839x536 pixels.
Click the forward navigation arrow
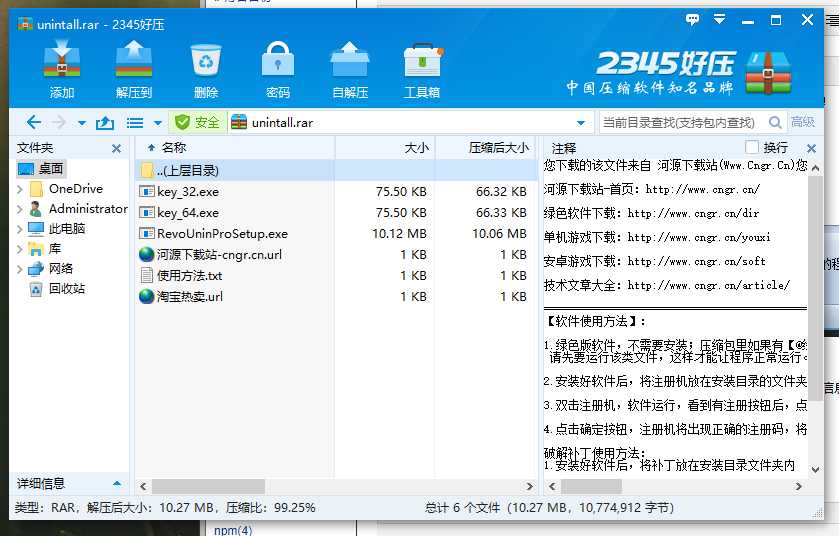click(59, 122)
